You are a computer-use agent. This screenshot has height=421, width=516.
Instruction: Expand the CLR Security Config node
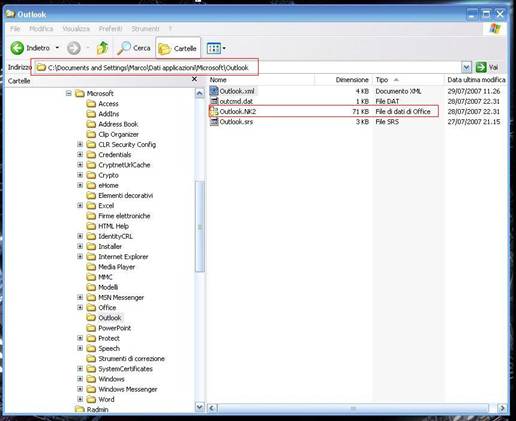[80, 144]
